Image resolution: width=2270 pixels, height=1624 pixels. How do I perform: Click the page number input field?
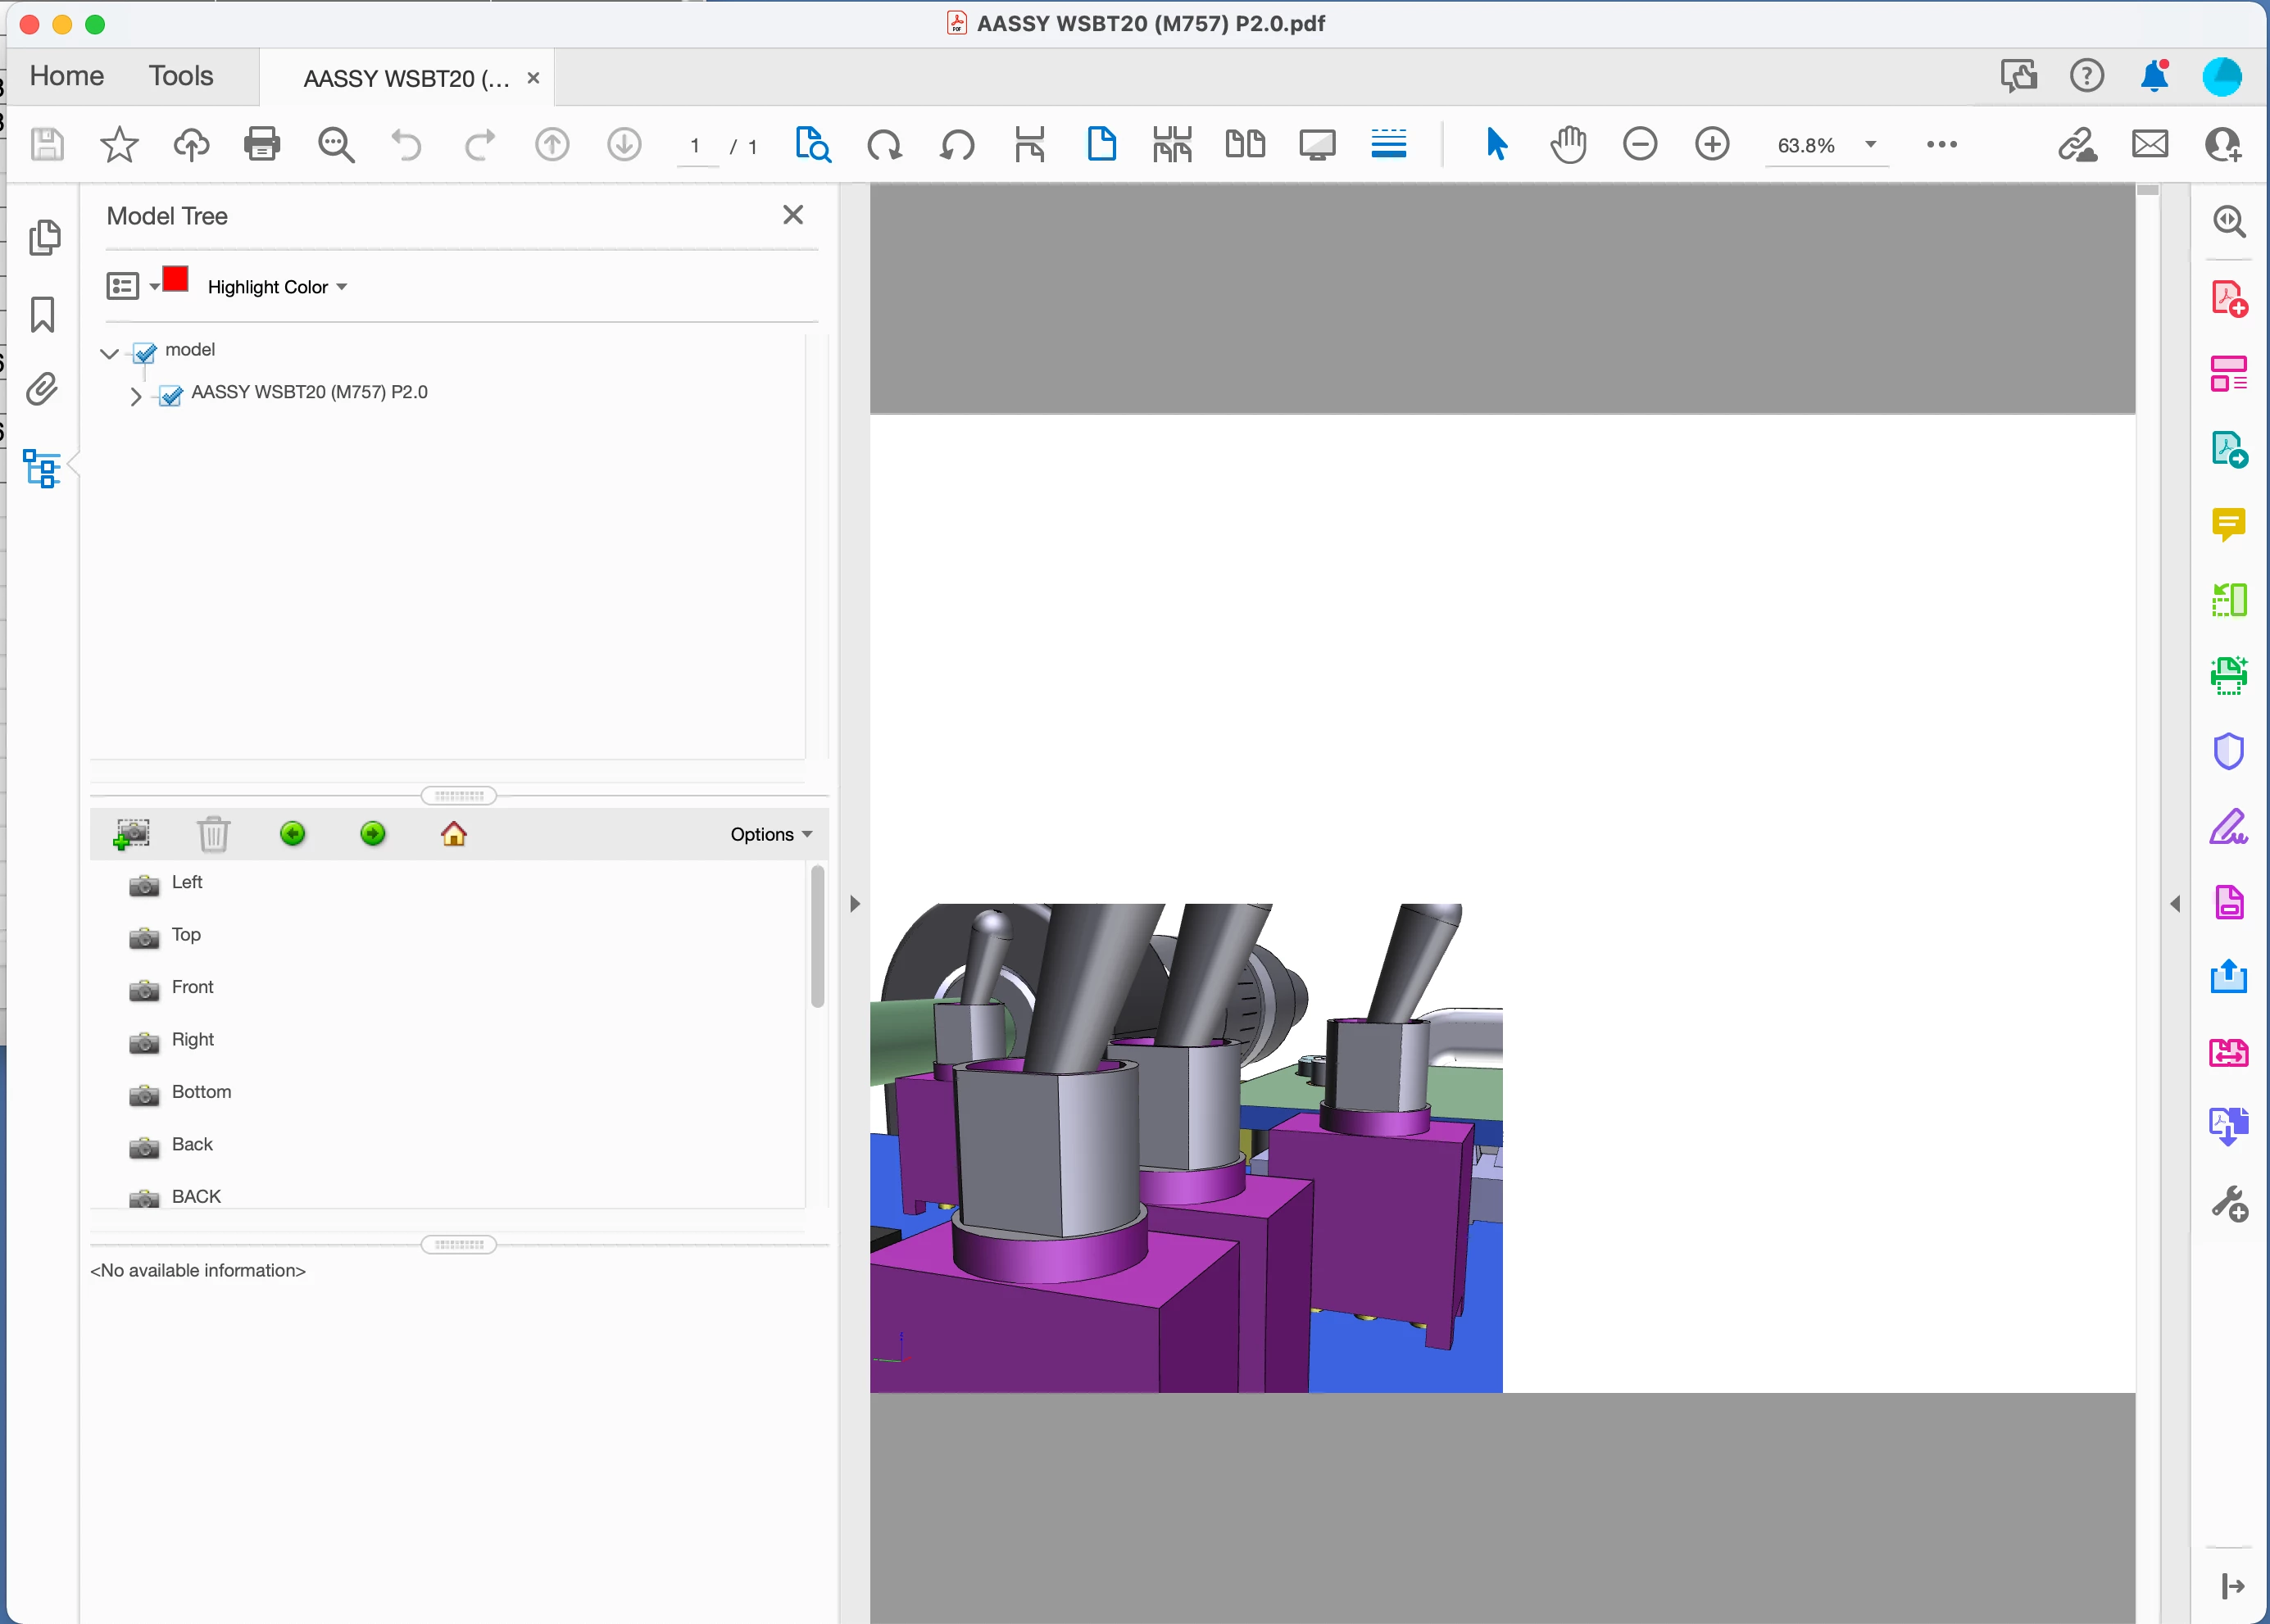pyautogui.click(x=696, y=146)
